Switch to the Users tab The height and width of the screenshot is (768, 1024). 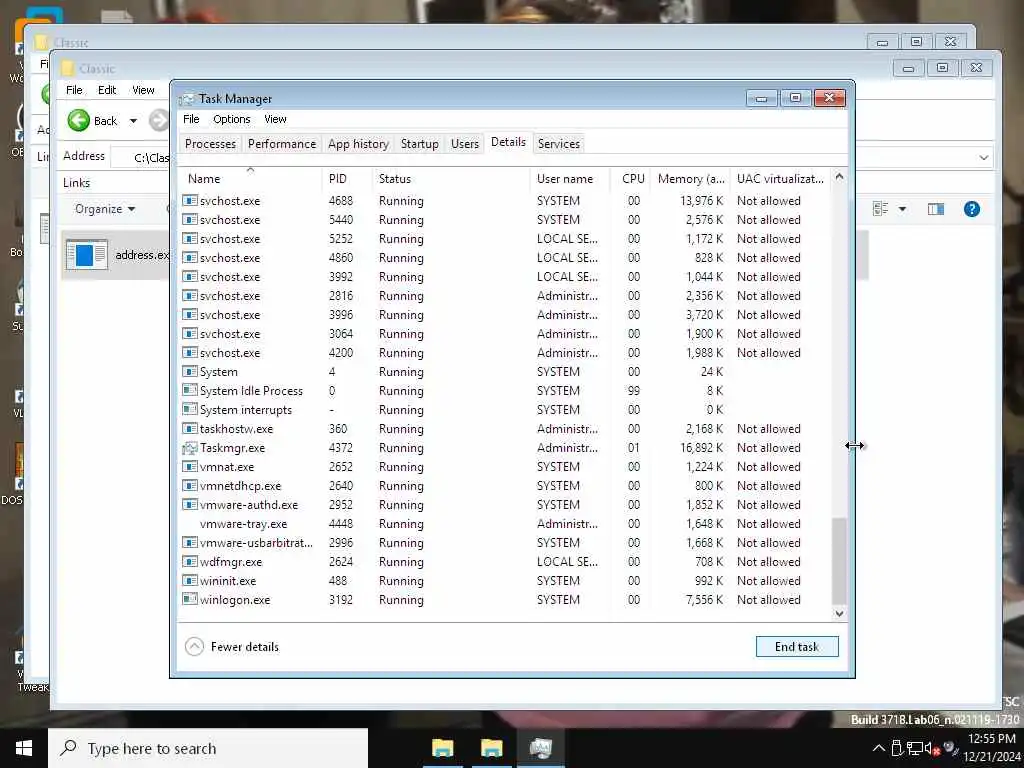pyautogui.click(x=464, y=144)
